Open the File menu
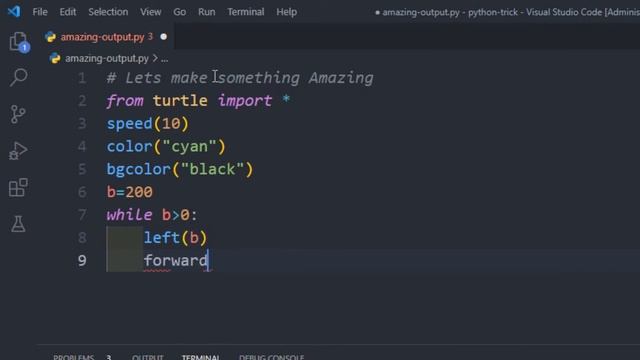640x360 pixels. 40,12
